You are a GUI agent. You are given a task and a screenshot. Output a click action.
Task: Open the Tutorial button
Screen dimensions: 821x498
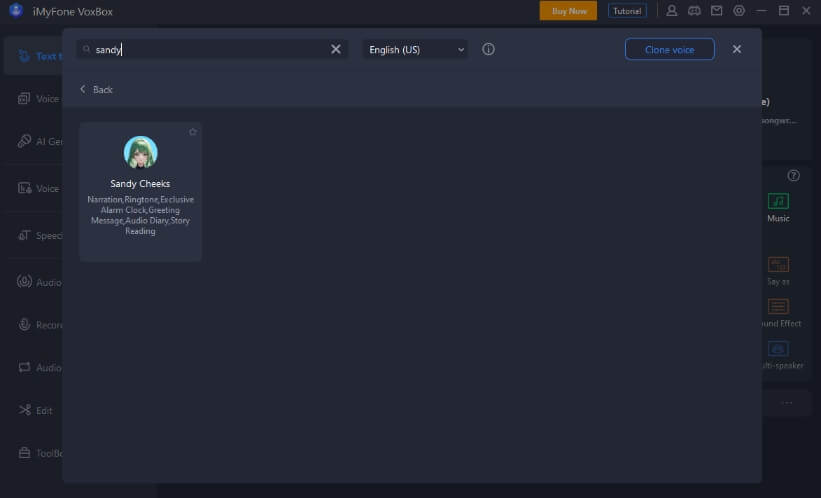[x=627, y=11]
